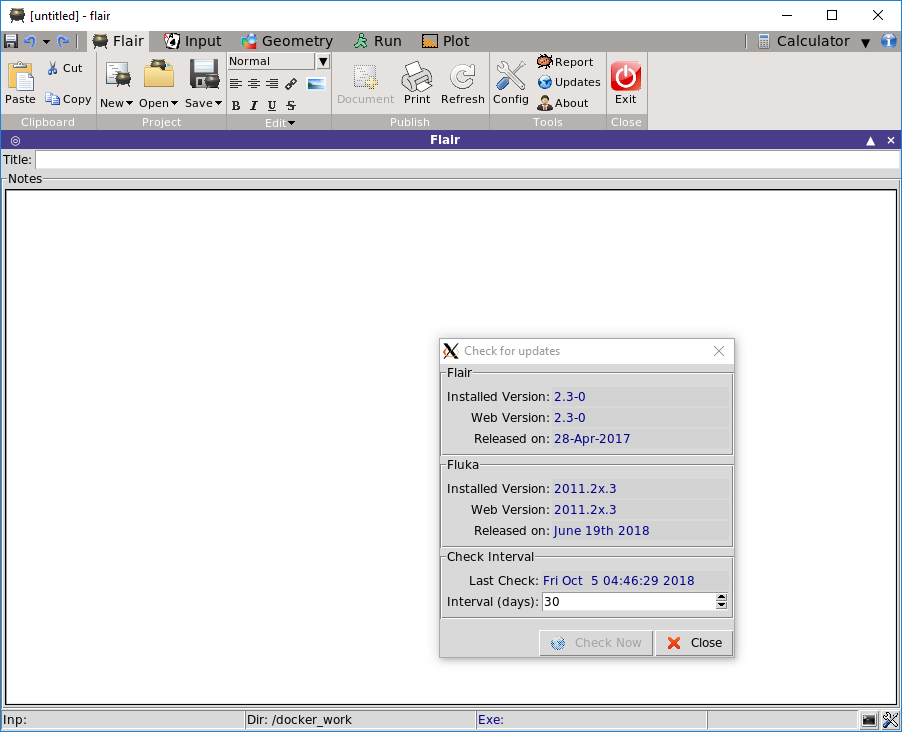
Task: Insert an image with the picture icon
Action: (x=316, y=84)
